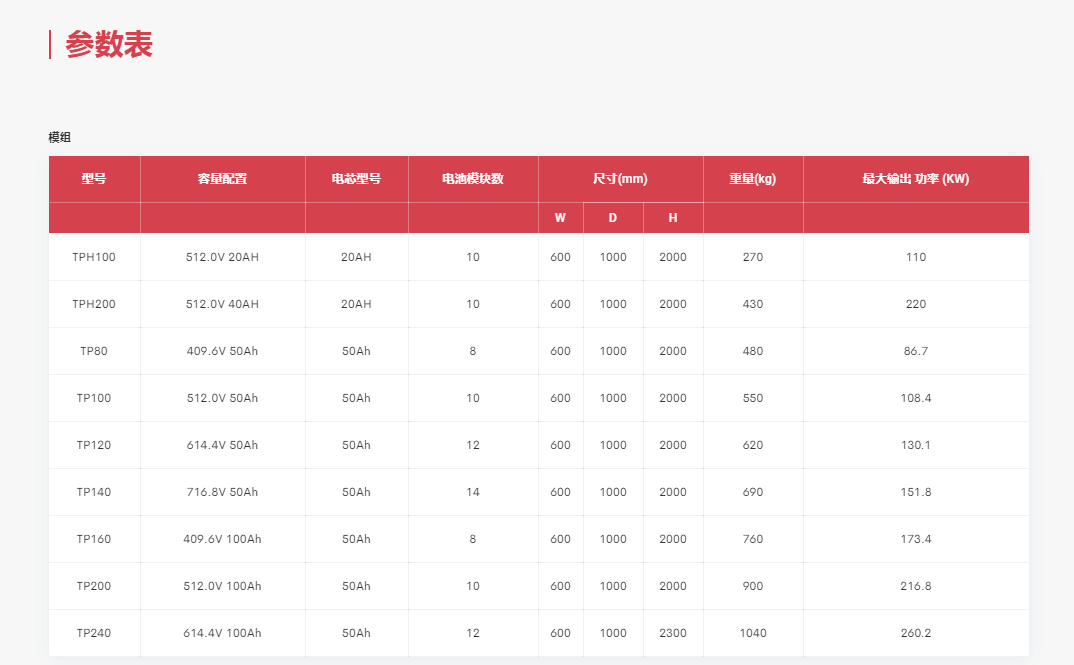Select the TP160 model cell
1074x665 pixels.
[94, 539]
